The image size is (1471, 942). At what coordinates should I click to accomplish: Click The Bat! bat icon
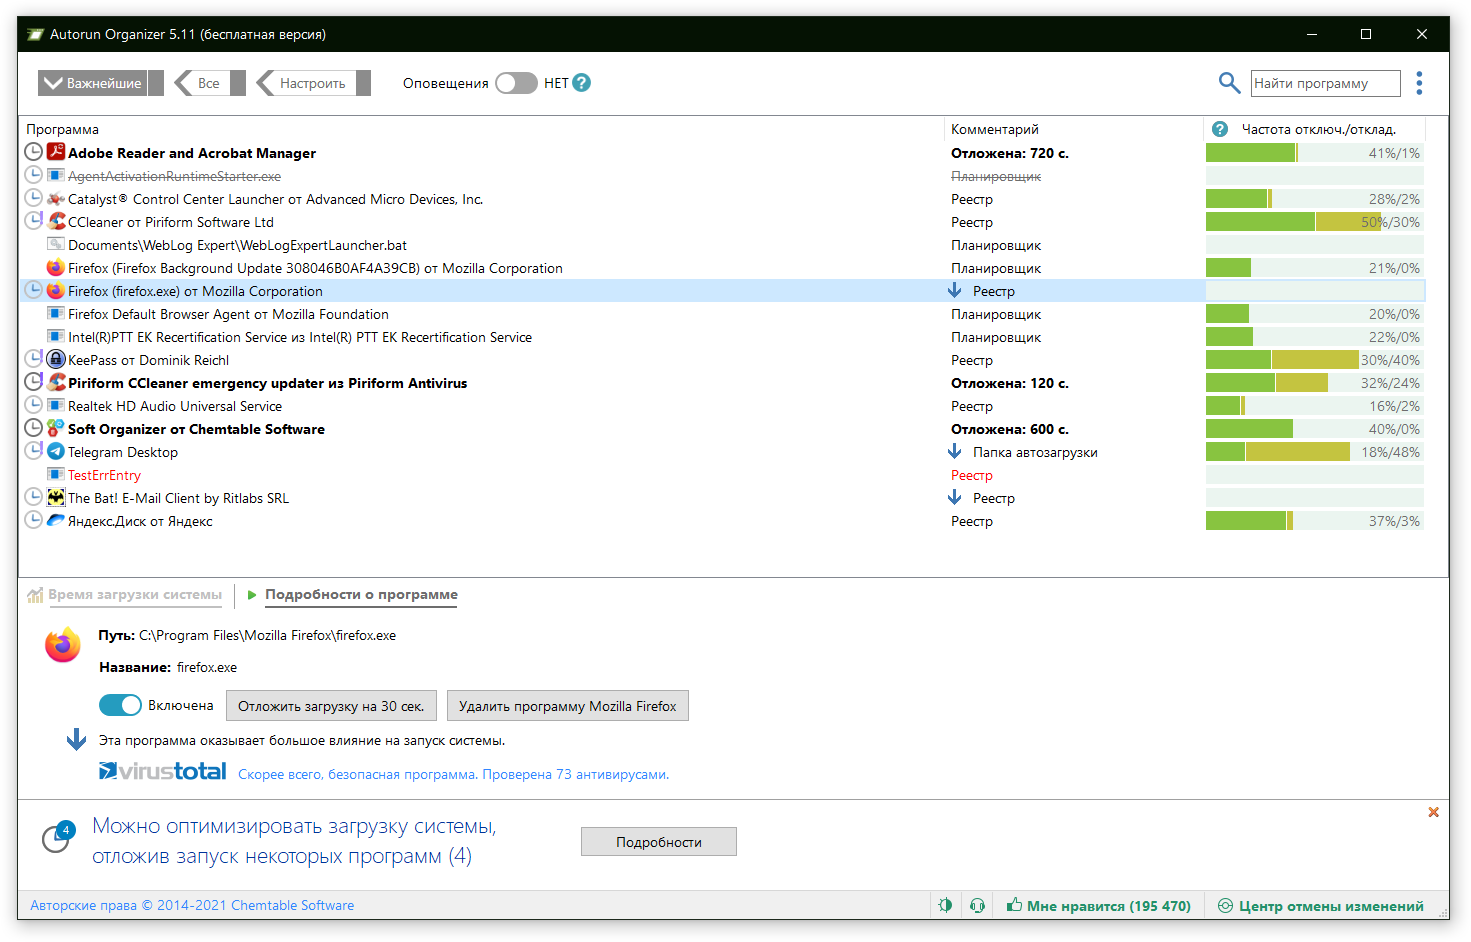pyautogui.click(x=56, y=497)
